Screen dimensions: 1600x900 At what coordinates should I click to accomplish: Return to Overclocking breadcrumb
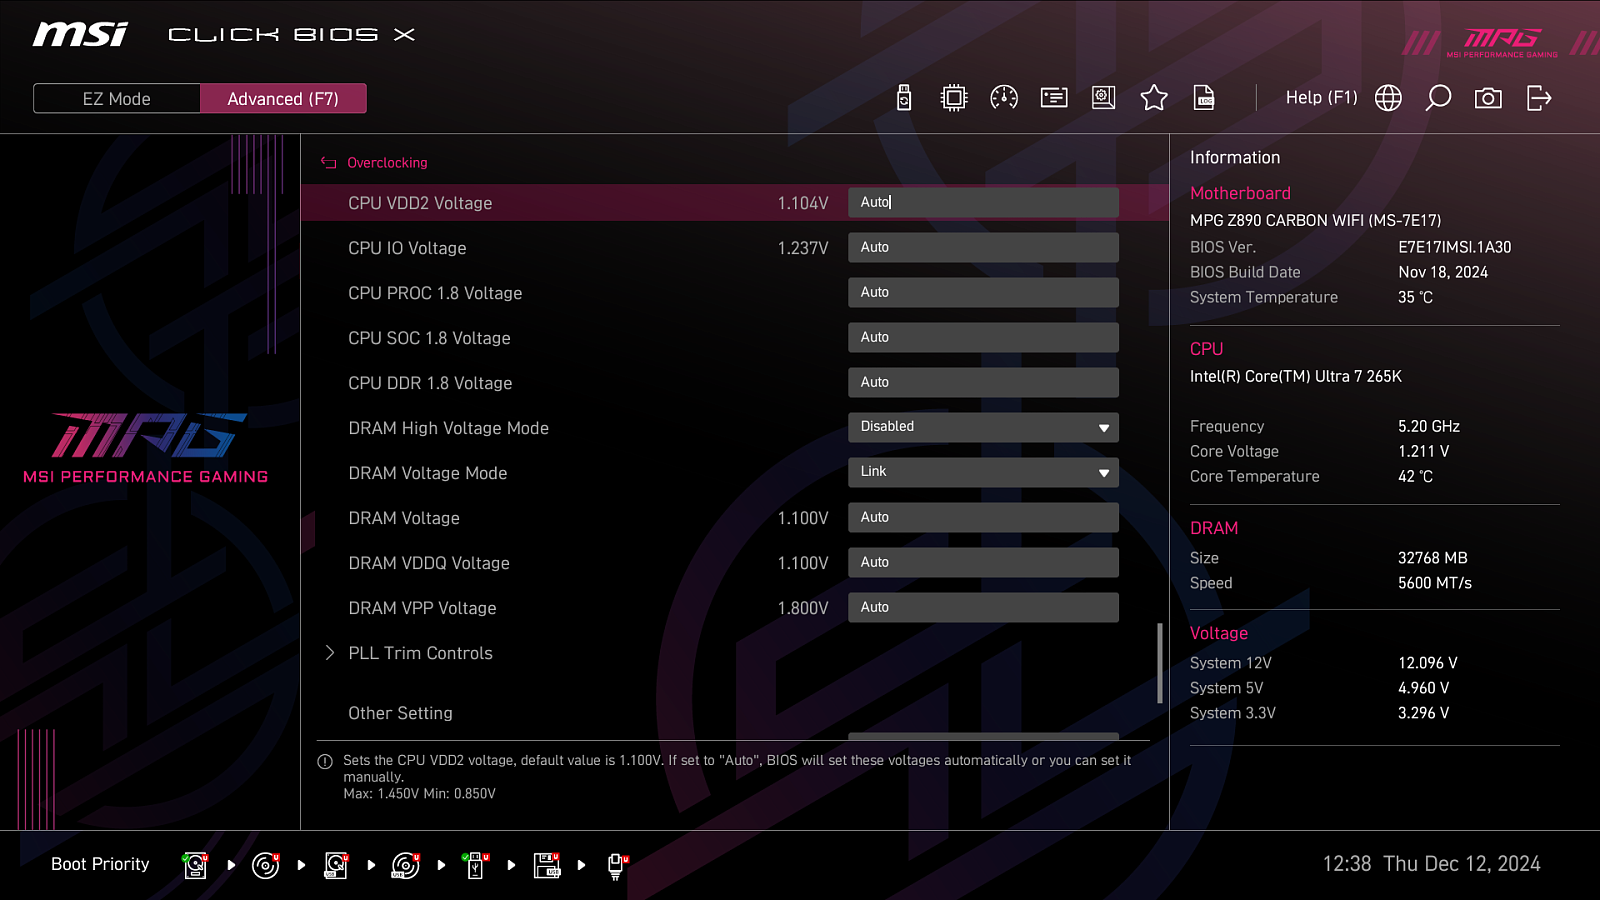[387, 163]
